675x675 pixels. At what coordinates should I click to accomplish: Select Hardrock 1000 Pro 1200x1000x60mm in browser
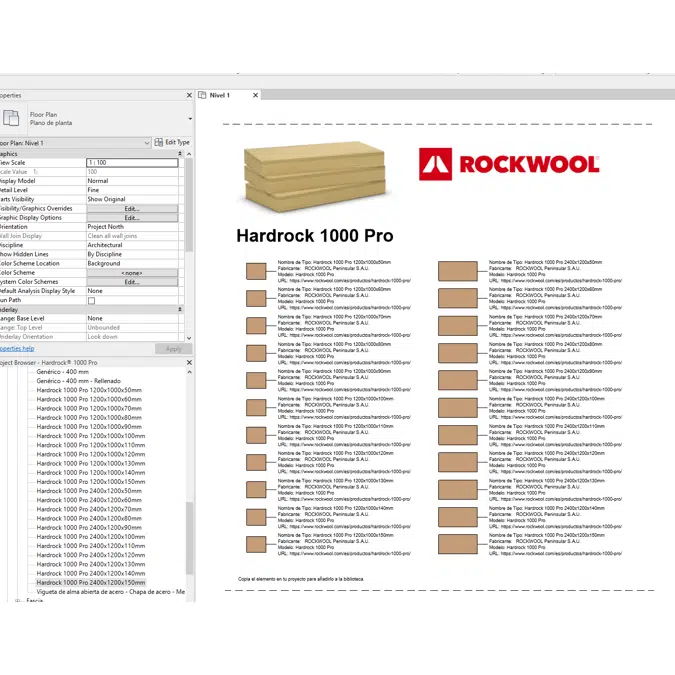pyautogui.click(x=89, y=399)
